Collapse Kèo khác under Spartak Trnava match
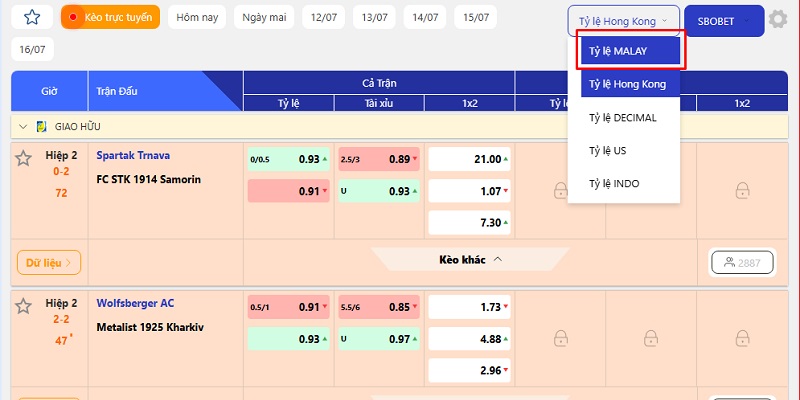 pyautogui.click(x=470, y=259)
